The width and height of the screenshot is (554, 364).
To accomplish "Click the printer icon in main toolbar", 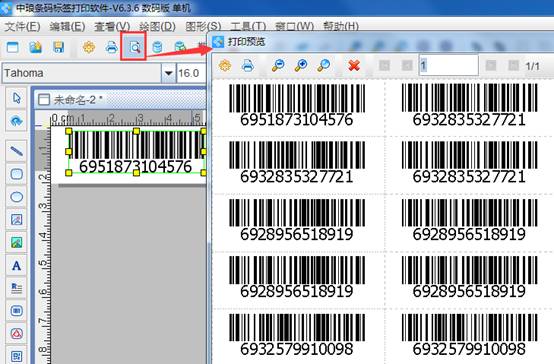I will coord(111,47).
